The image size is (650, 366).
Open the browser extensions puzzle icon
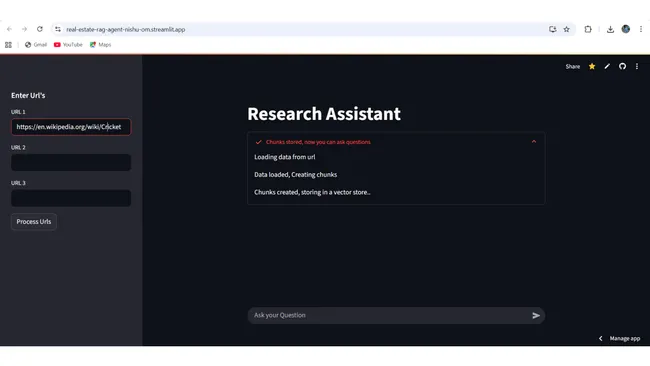(588, 29)
